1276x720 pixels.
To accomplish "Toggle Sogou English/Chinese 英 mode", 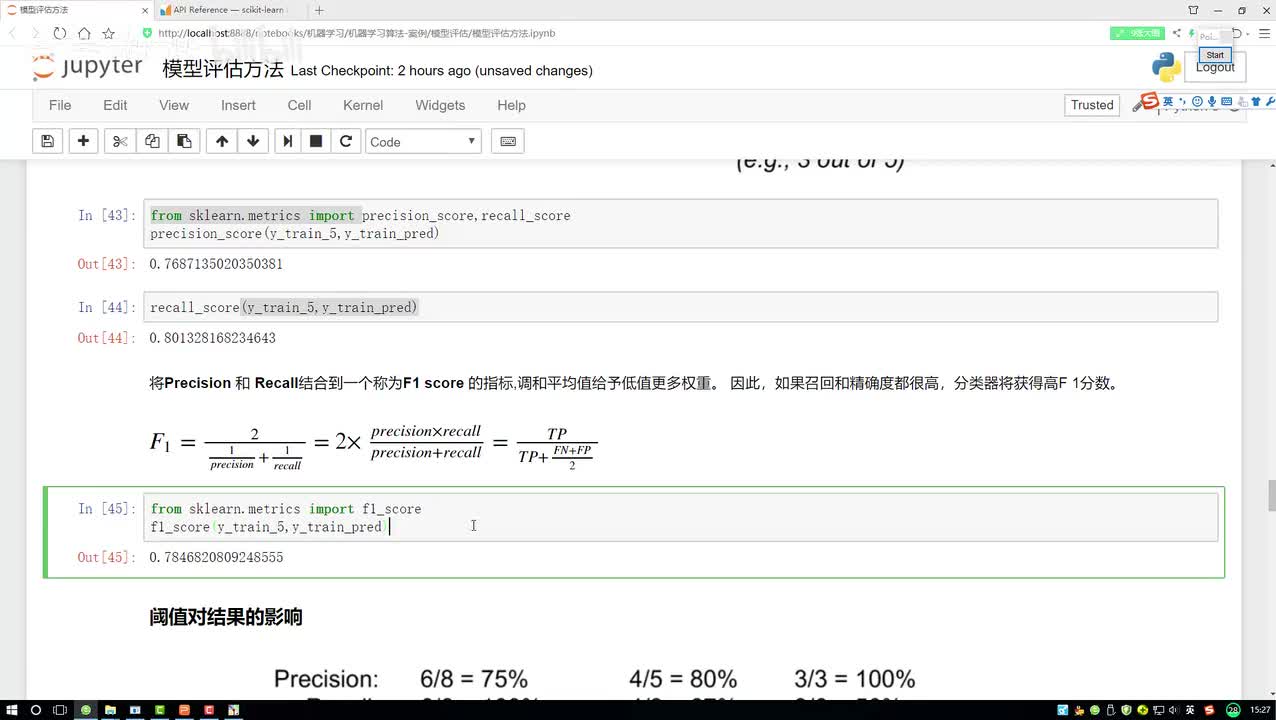I will tap(1167, 101).
